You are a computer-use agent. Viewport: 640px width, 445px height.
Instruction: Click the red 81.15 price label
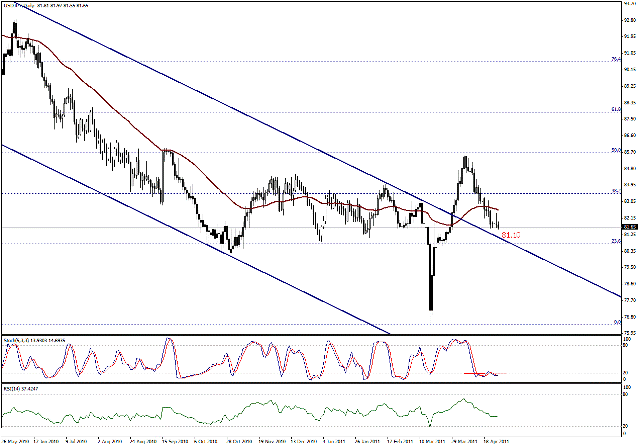(x=512, y=234)
